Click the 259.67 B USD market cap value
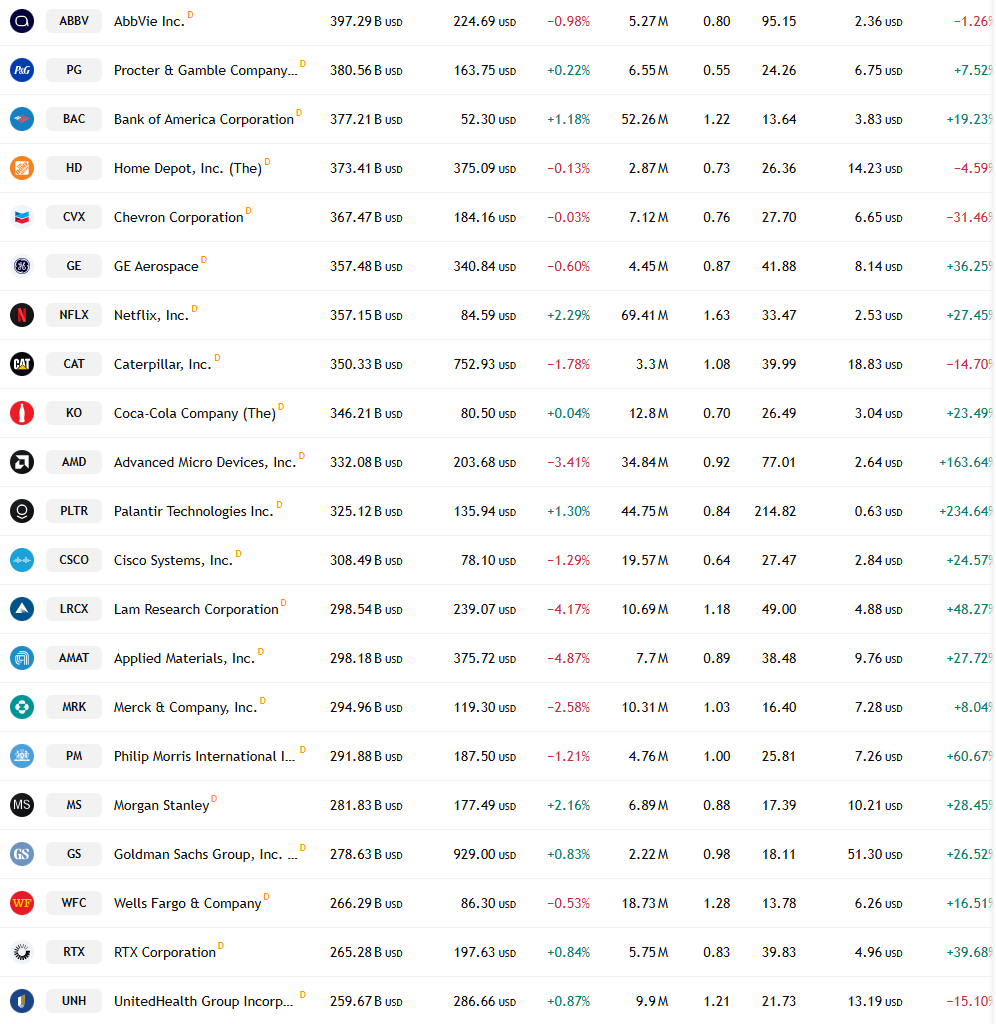Viewport: 996px width, 1024px height. tap(366, 1001)
